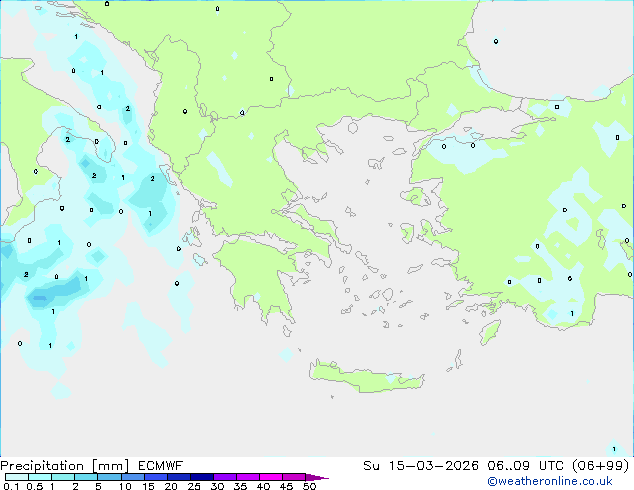
Task: Pick the 15–20 mm legend color swatch
Action: click(156, 477)
